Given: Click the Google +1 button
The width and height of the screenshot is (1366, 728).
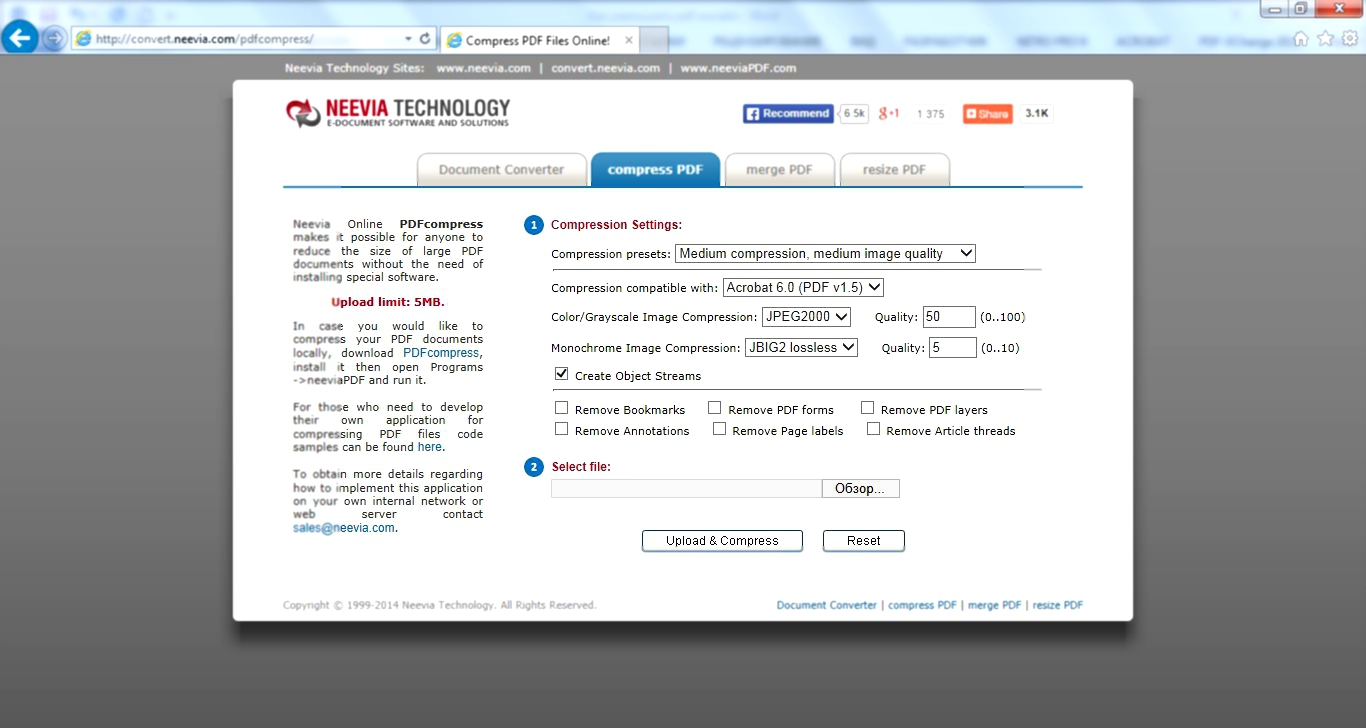Looking at the screenshot, I should pos(889,114).
